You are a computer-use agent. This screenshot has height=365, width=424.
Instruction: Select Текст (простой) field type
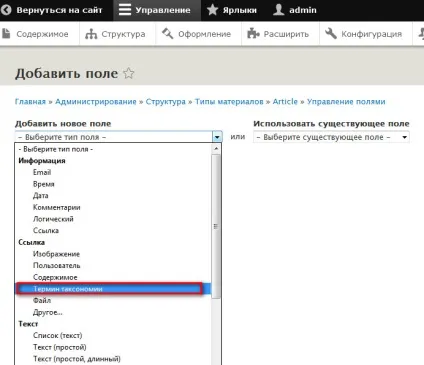pyautogui.click(x=60, y=347)
